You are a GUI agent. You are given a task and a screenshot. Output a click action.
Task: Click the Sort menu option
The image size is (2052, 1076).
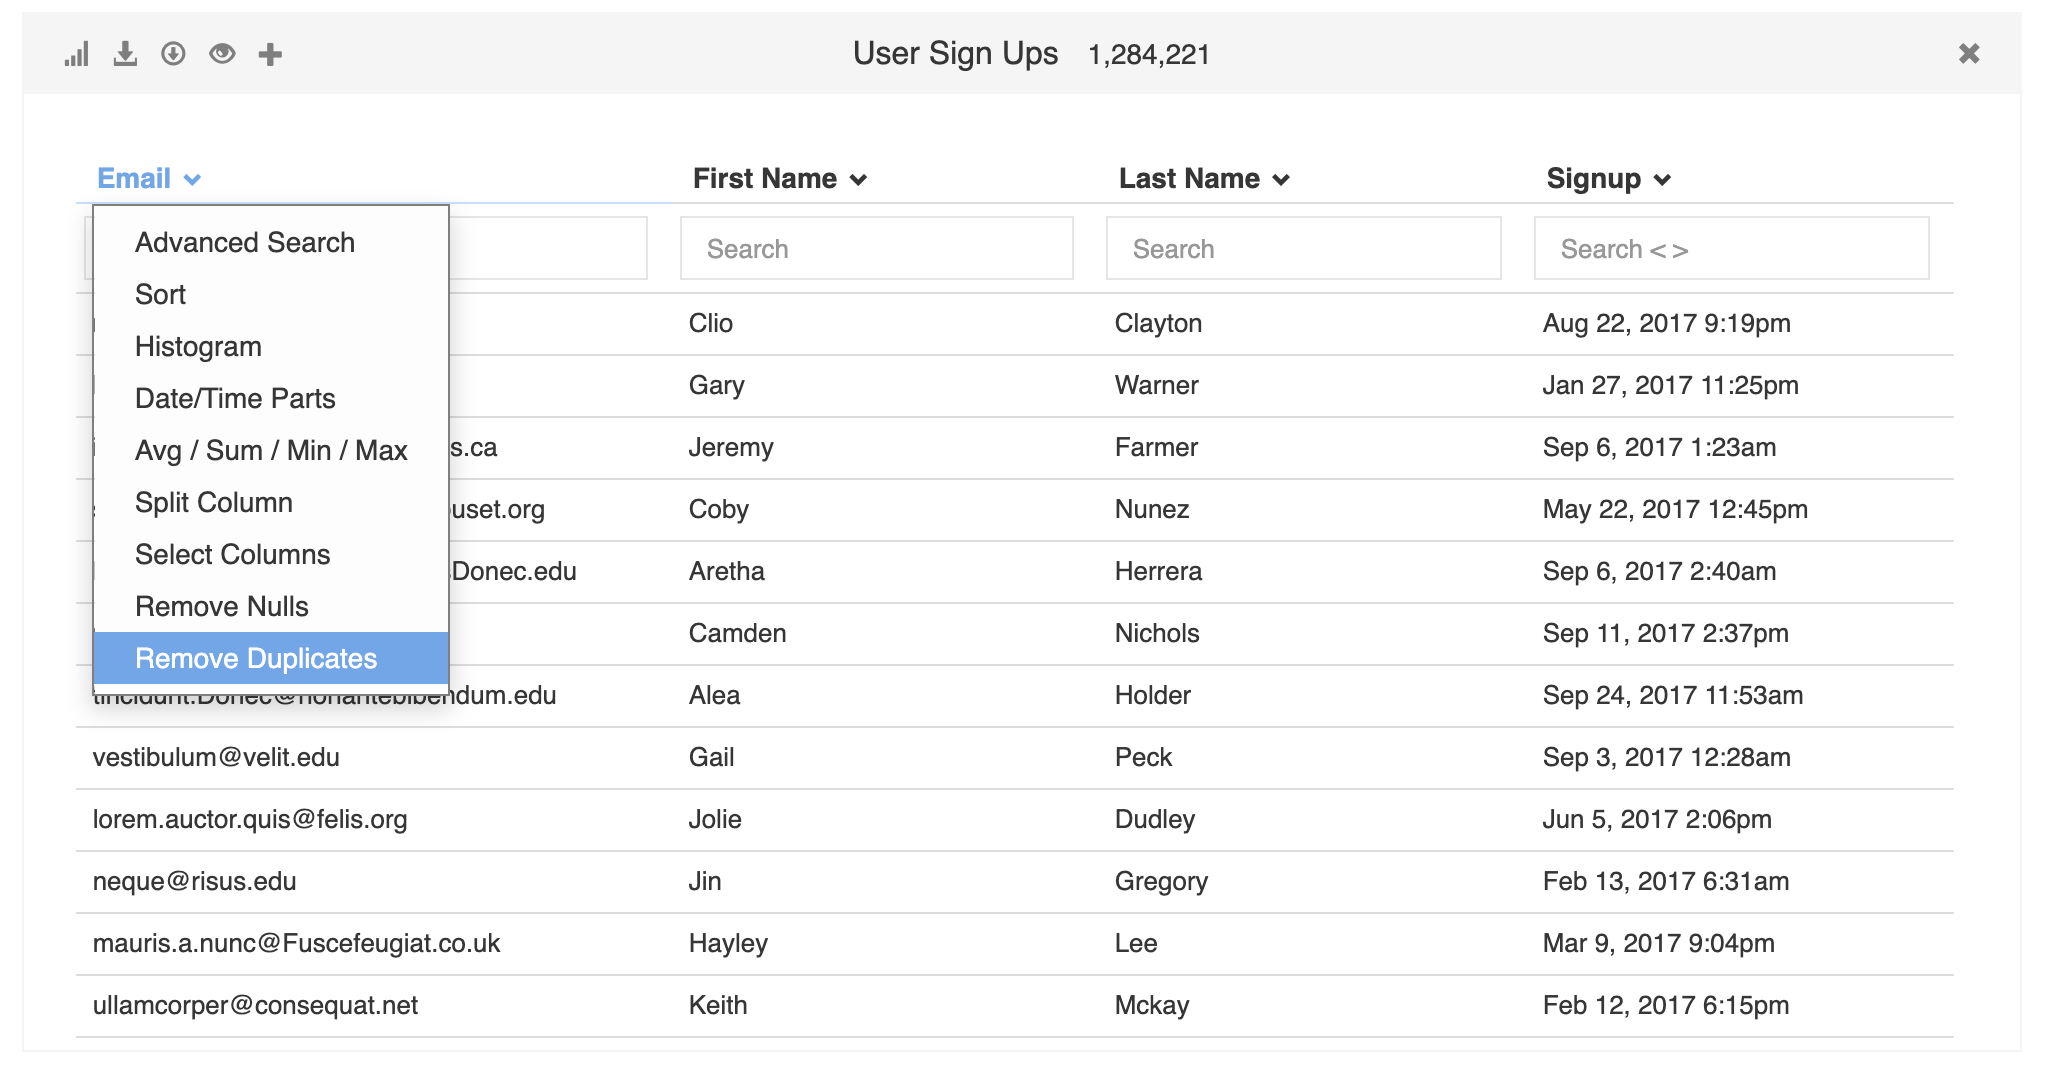[161, 294]
